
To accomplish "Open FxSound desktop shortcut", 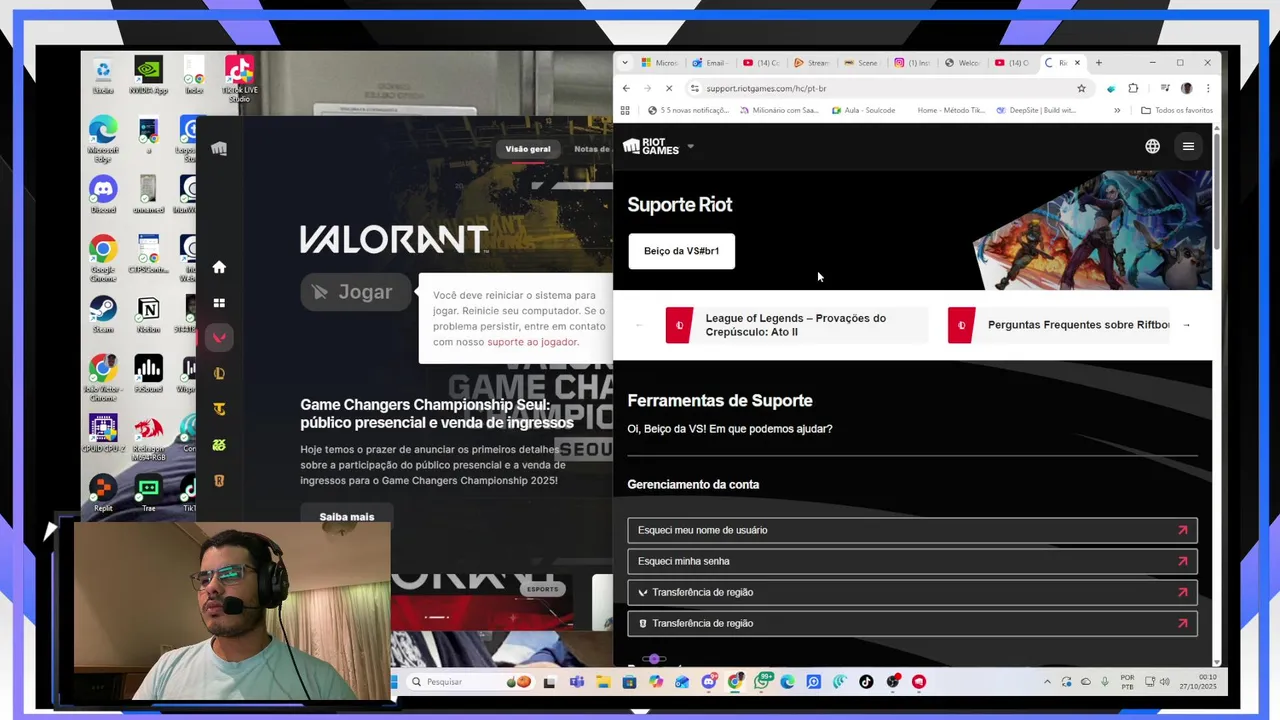I will coord(148,374).
